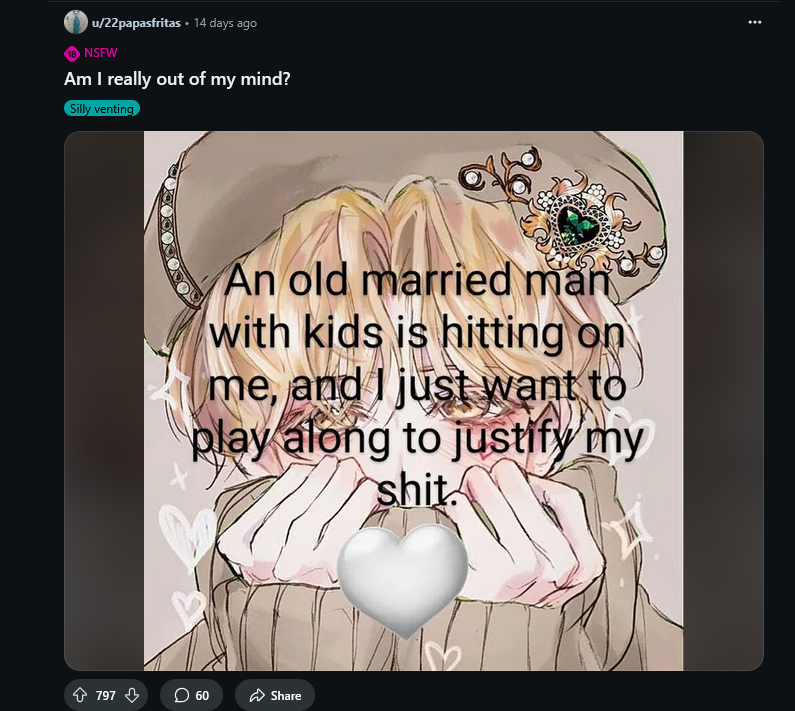Click the 797 vote count

pos(106,696)
